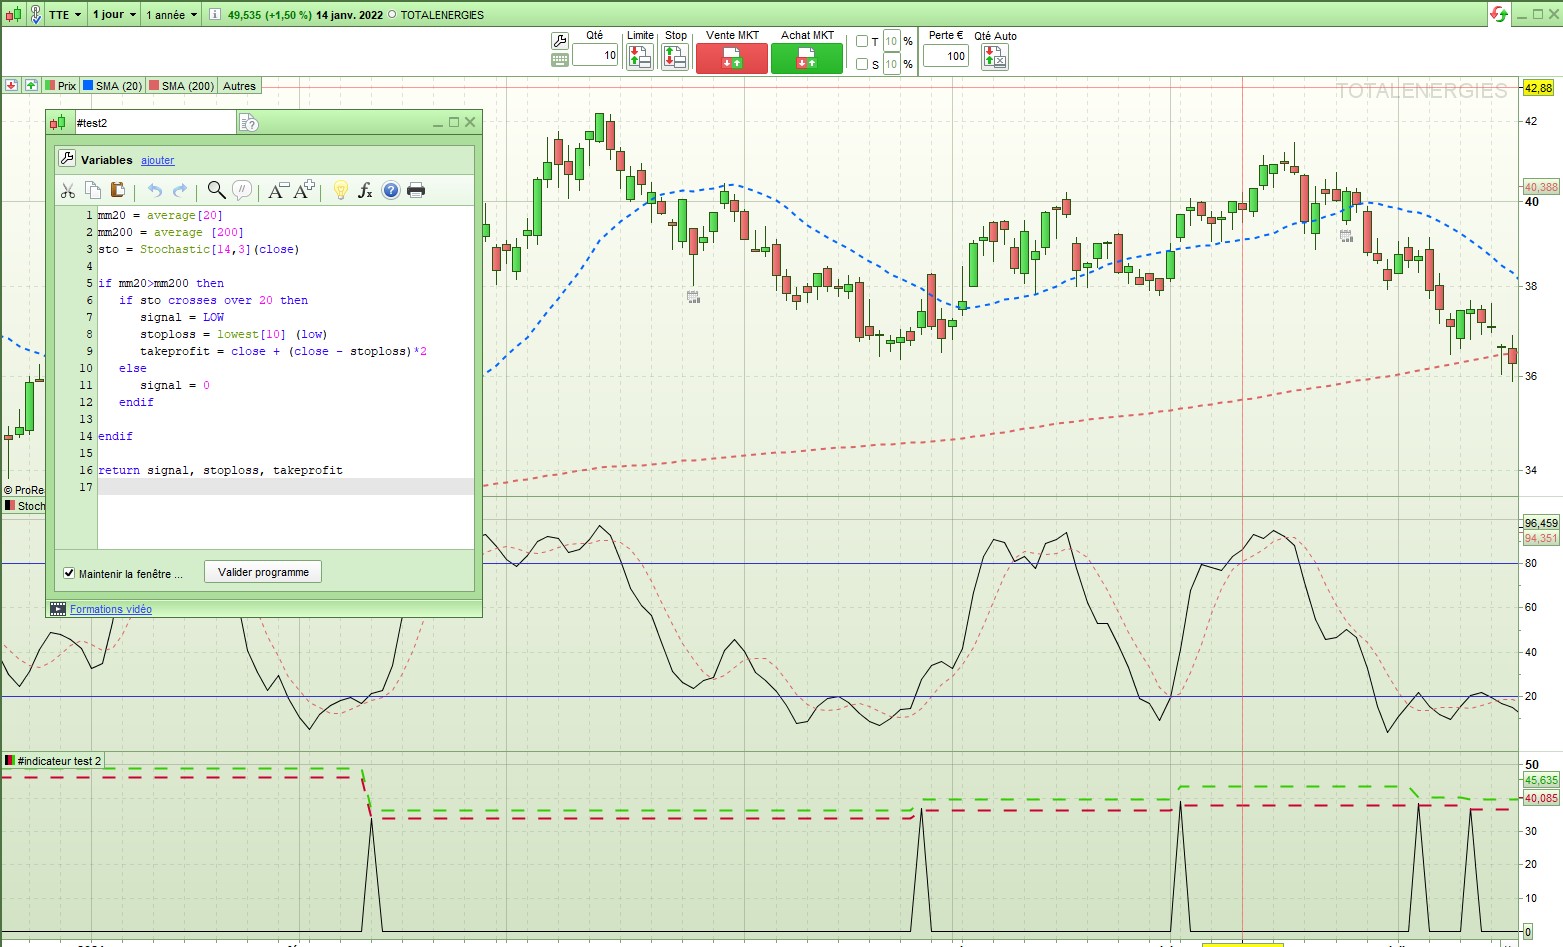Click code line 16 return statement
1563x947 pixels.
(220, 470)
